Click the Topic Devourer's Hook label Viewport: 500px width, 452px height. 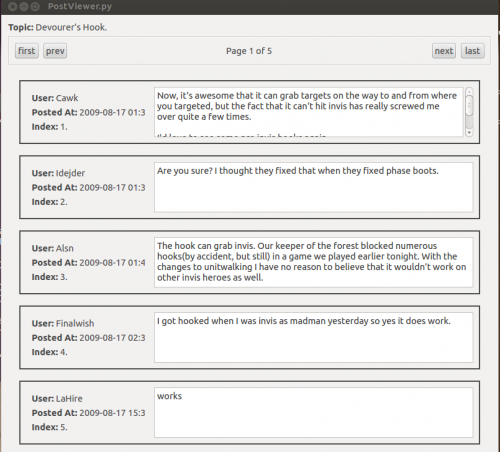[57, 27]
